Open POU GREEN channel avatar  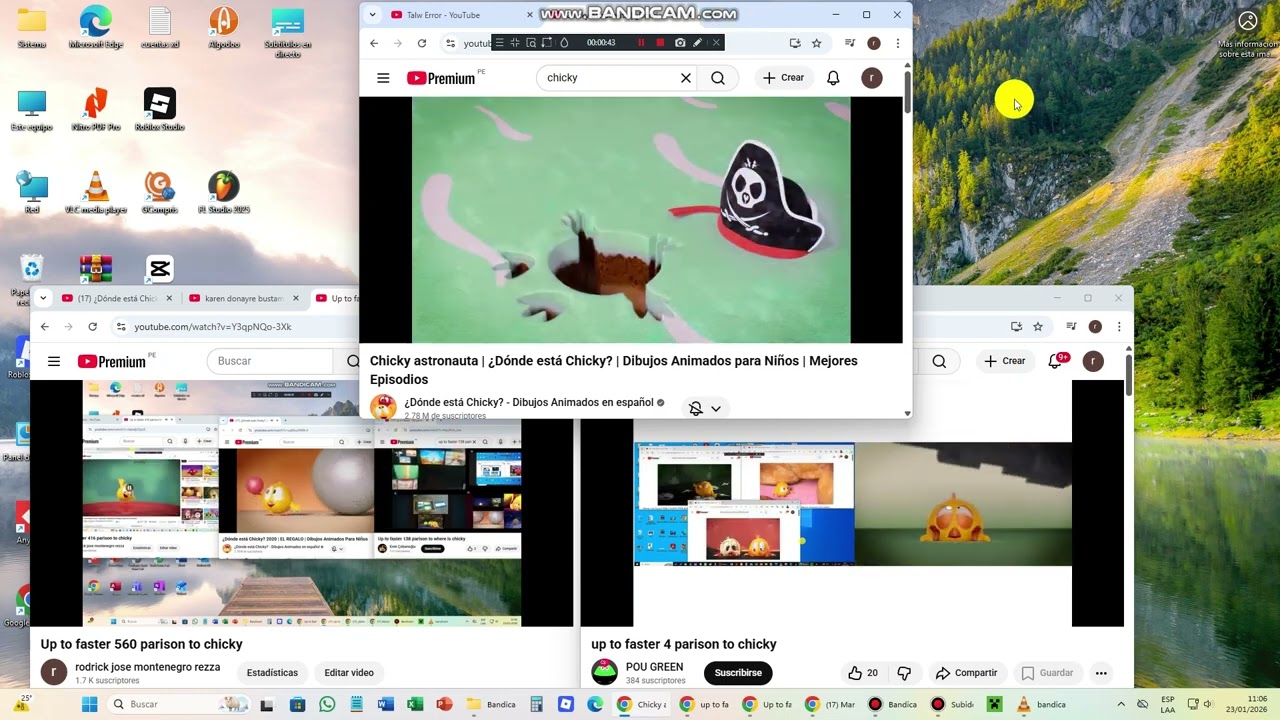pos(604,672)
